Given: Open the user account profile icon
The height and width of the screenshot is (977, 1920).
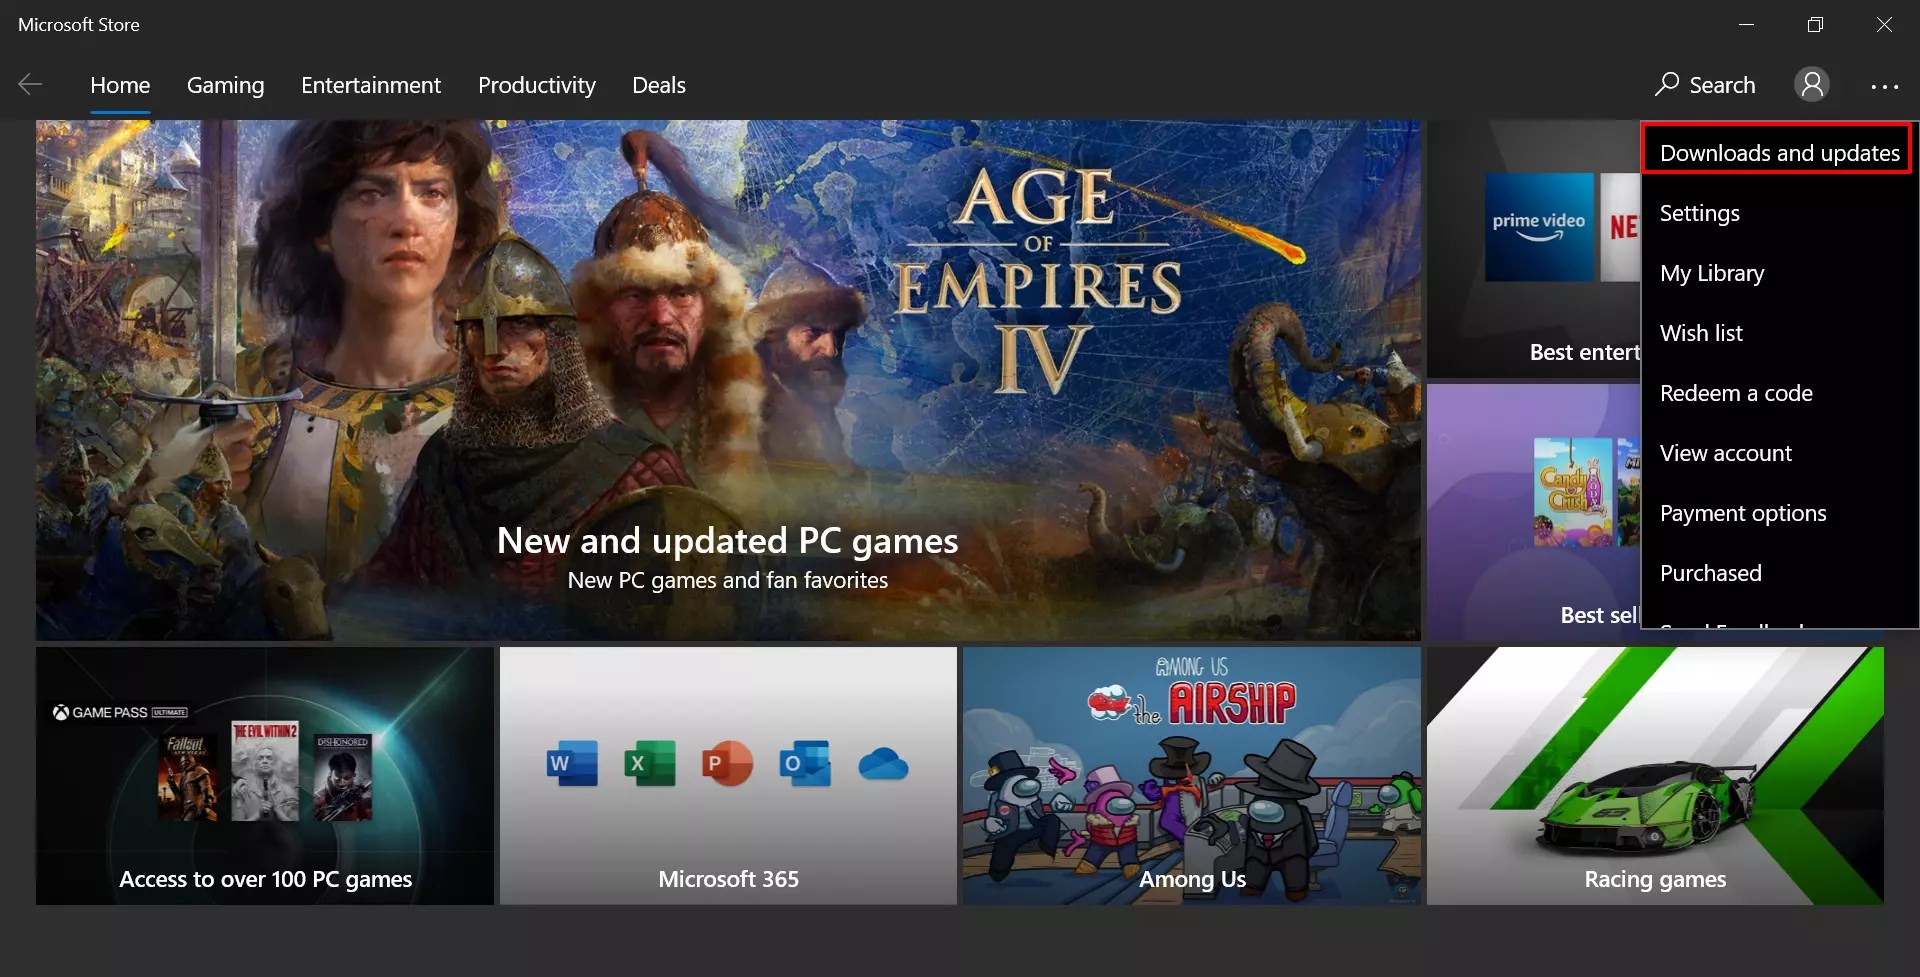Looking at the screenshot, I should pos(1811,85).
